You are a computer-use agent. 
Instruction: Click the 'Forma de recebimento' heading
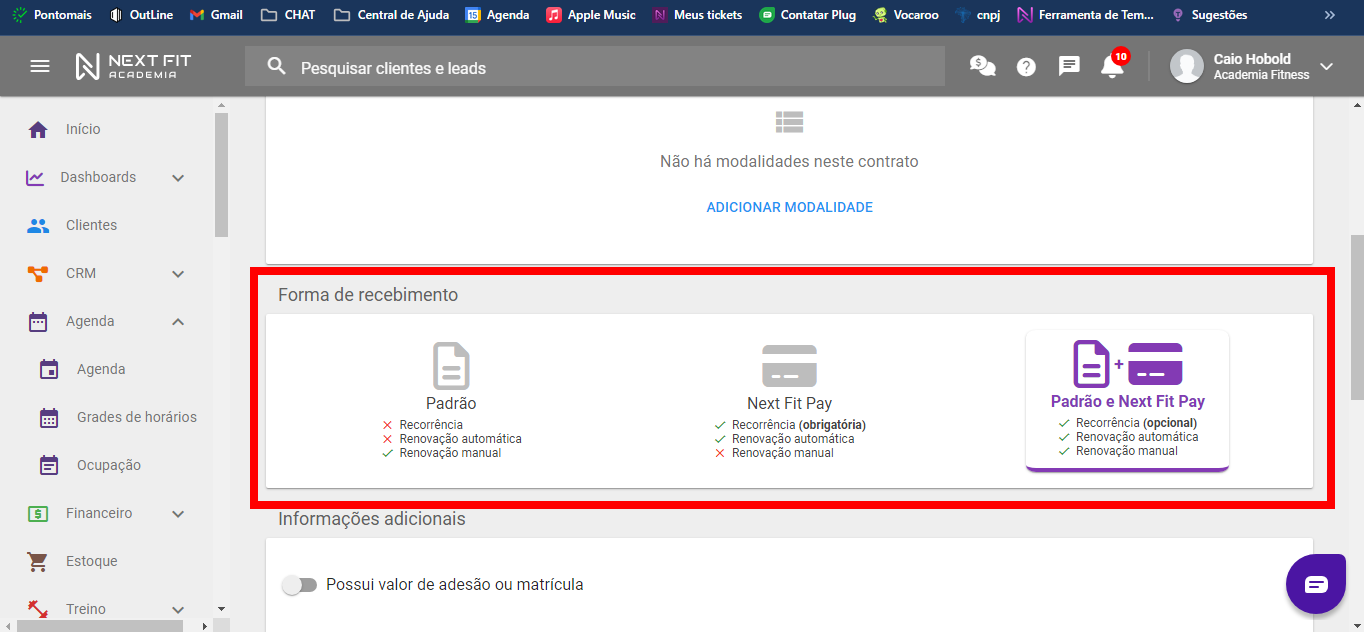[368, 295]
